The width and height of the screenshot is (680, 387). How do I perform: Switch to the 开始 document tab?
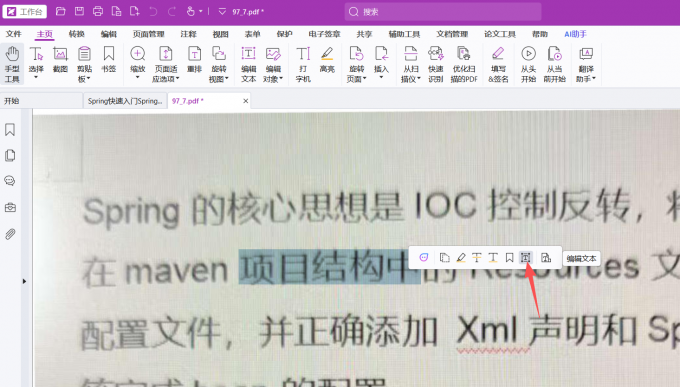pos(41,101)
